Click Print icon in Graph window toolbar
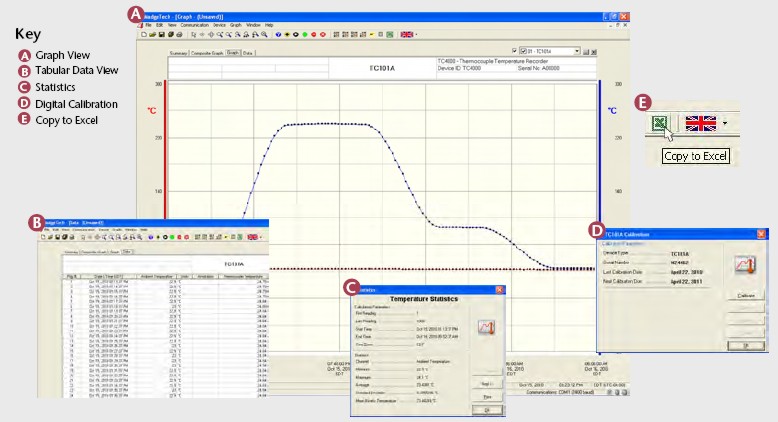Image resolution: width=778 pixels, height=422 pixels. (x=179, y=35)
